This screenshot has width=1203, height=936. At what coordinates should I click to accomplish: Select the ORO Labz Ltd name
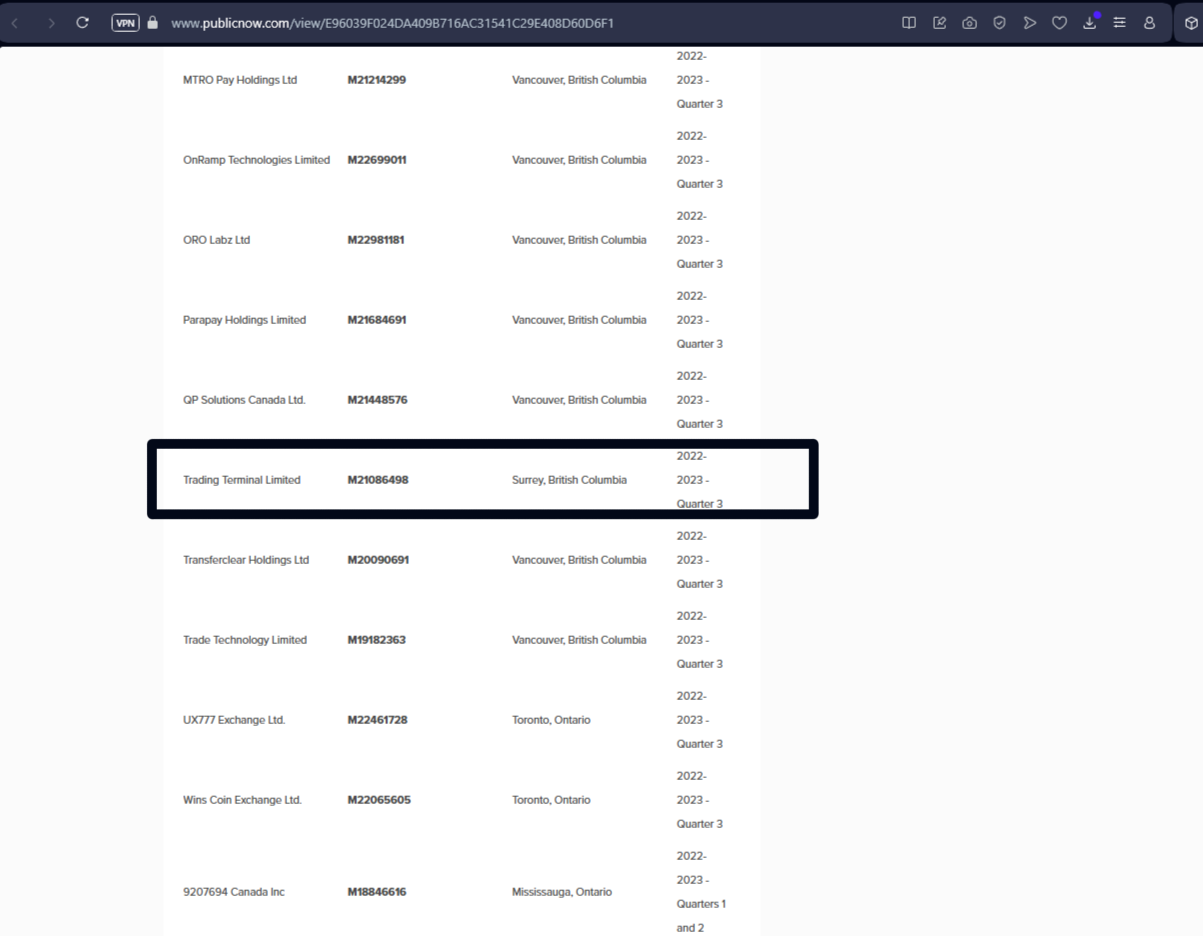(216, 240)
